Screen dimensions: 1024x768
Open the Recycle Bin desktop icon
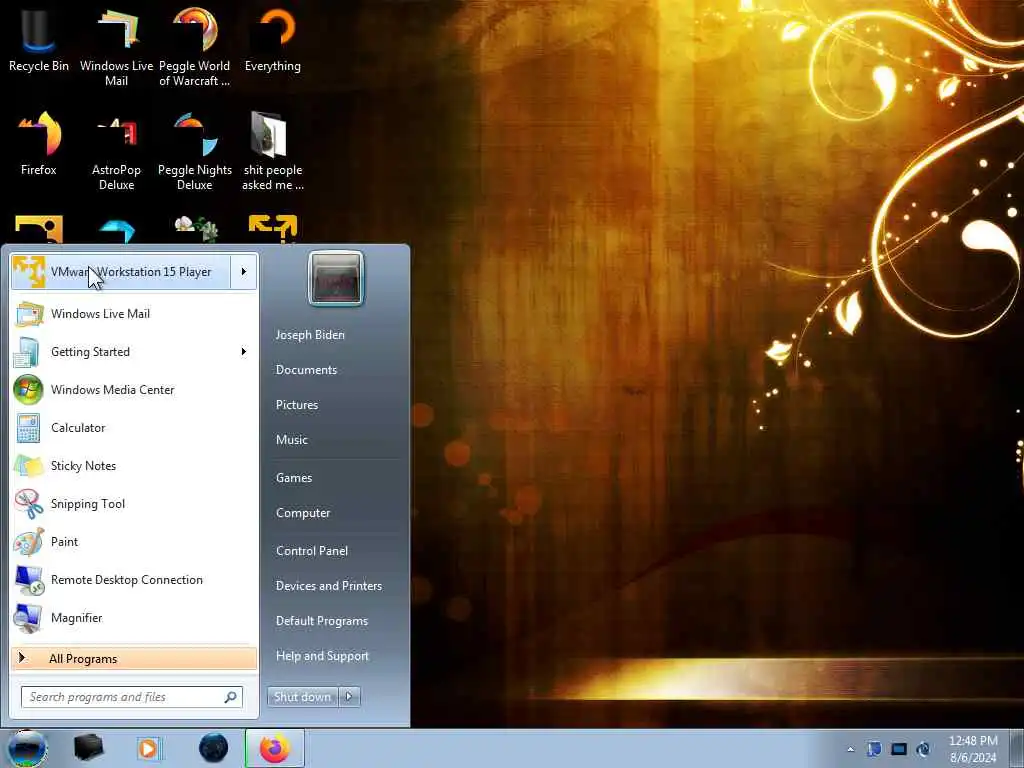pyautogui.click(x=38, y=39)
